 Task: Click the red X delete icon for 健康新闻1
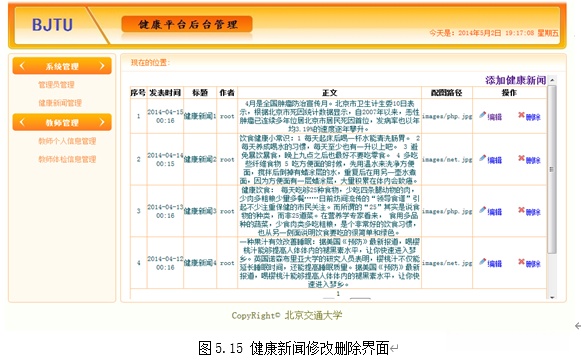click(521, 115)
